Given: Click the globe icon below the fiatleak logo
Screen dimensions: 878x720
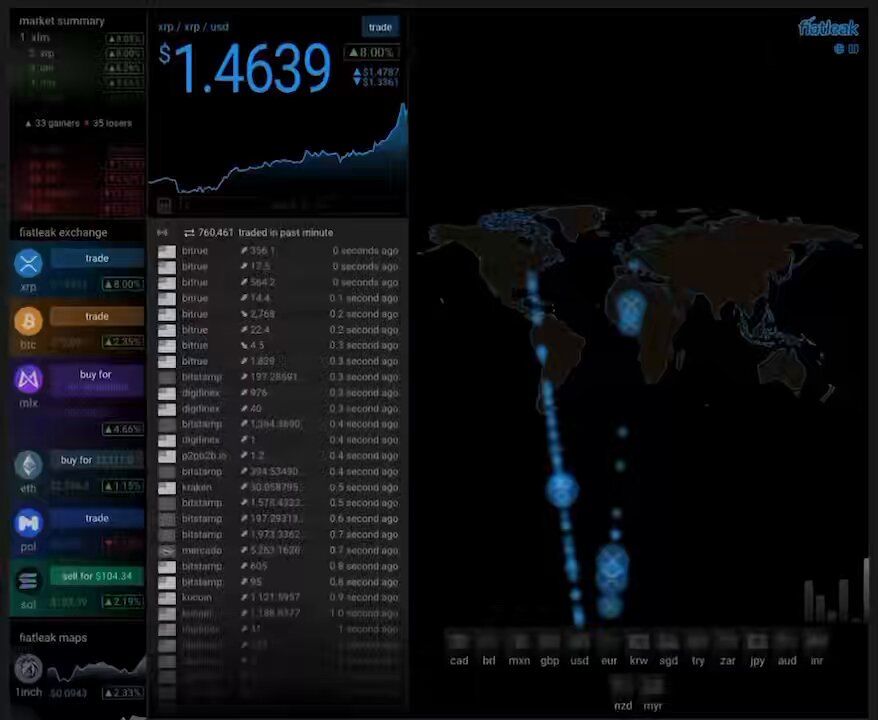Looking at the screenshot, I should 839,49.
